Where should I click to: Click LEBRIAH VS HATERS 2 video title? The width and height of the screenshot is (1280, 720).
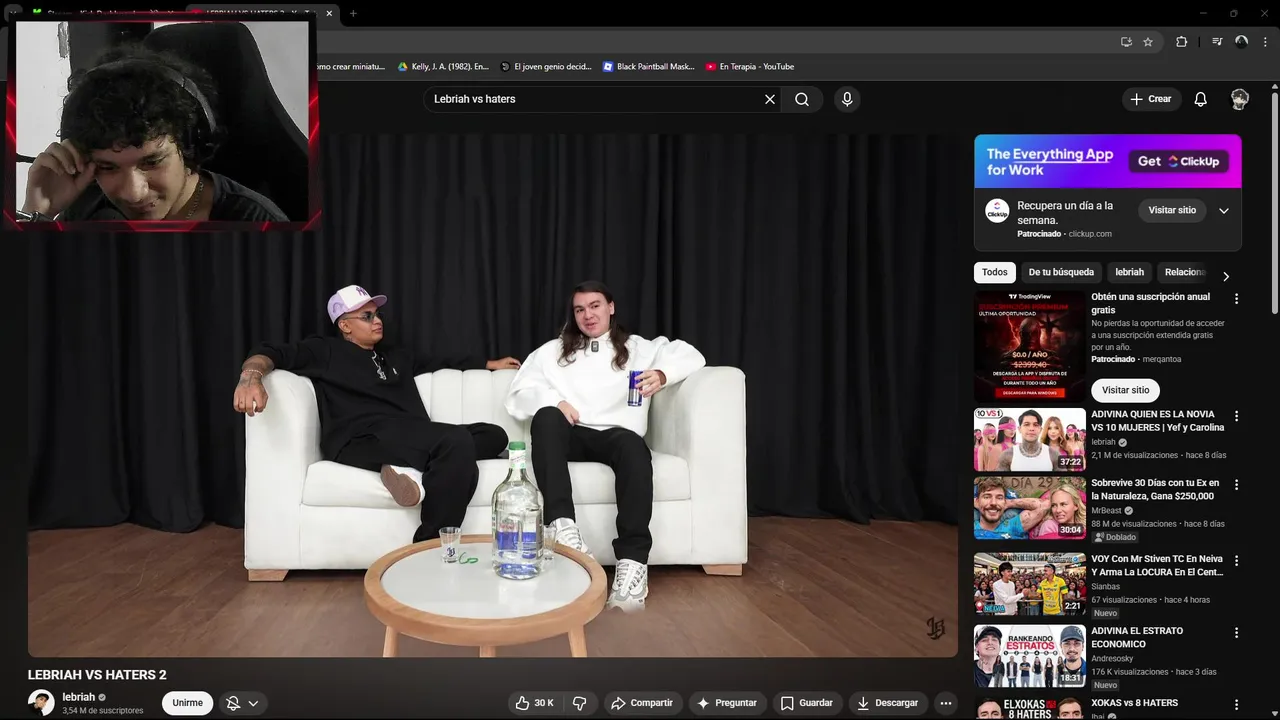(x=97, y=675)
